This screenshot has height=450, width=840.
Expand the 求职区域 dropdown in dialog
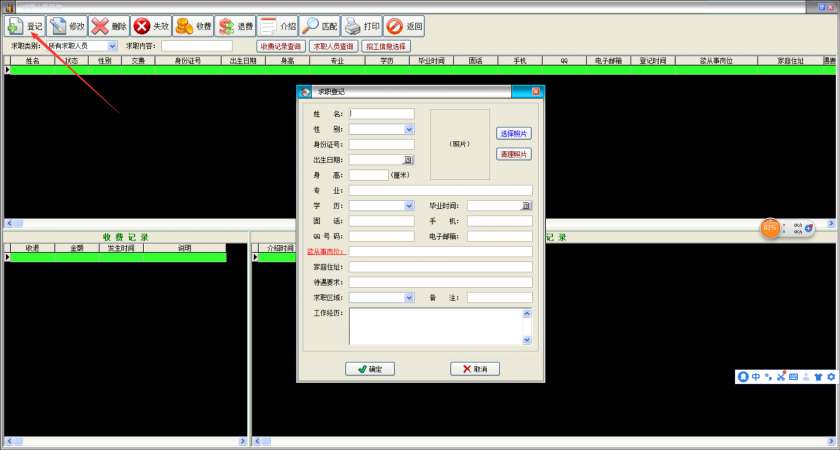point(408,297)
